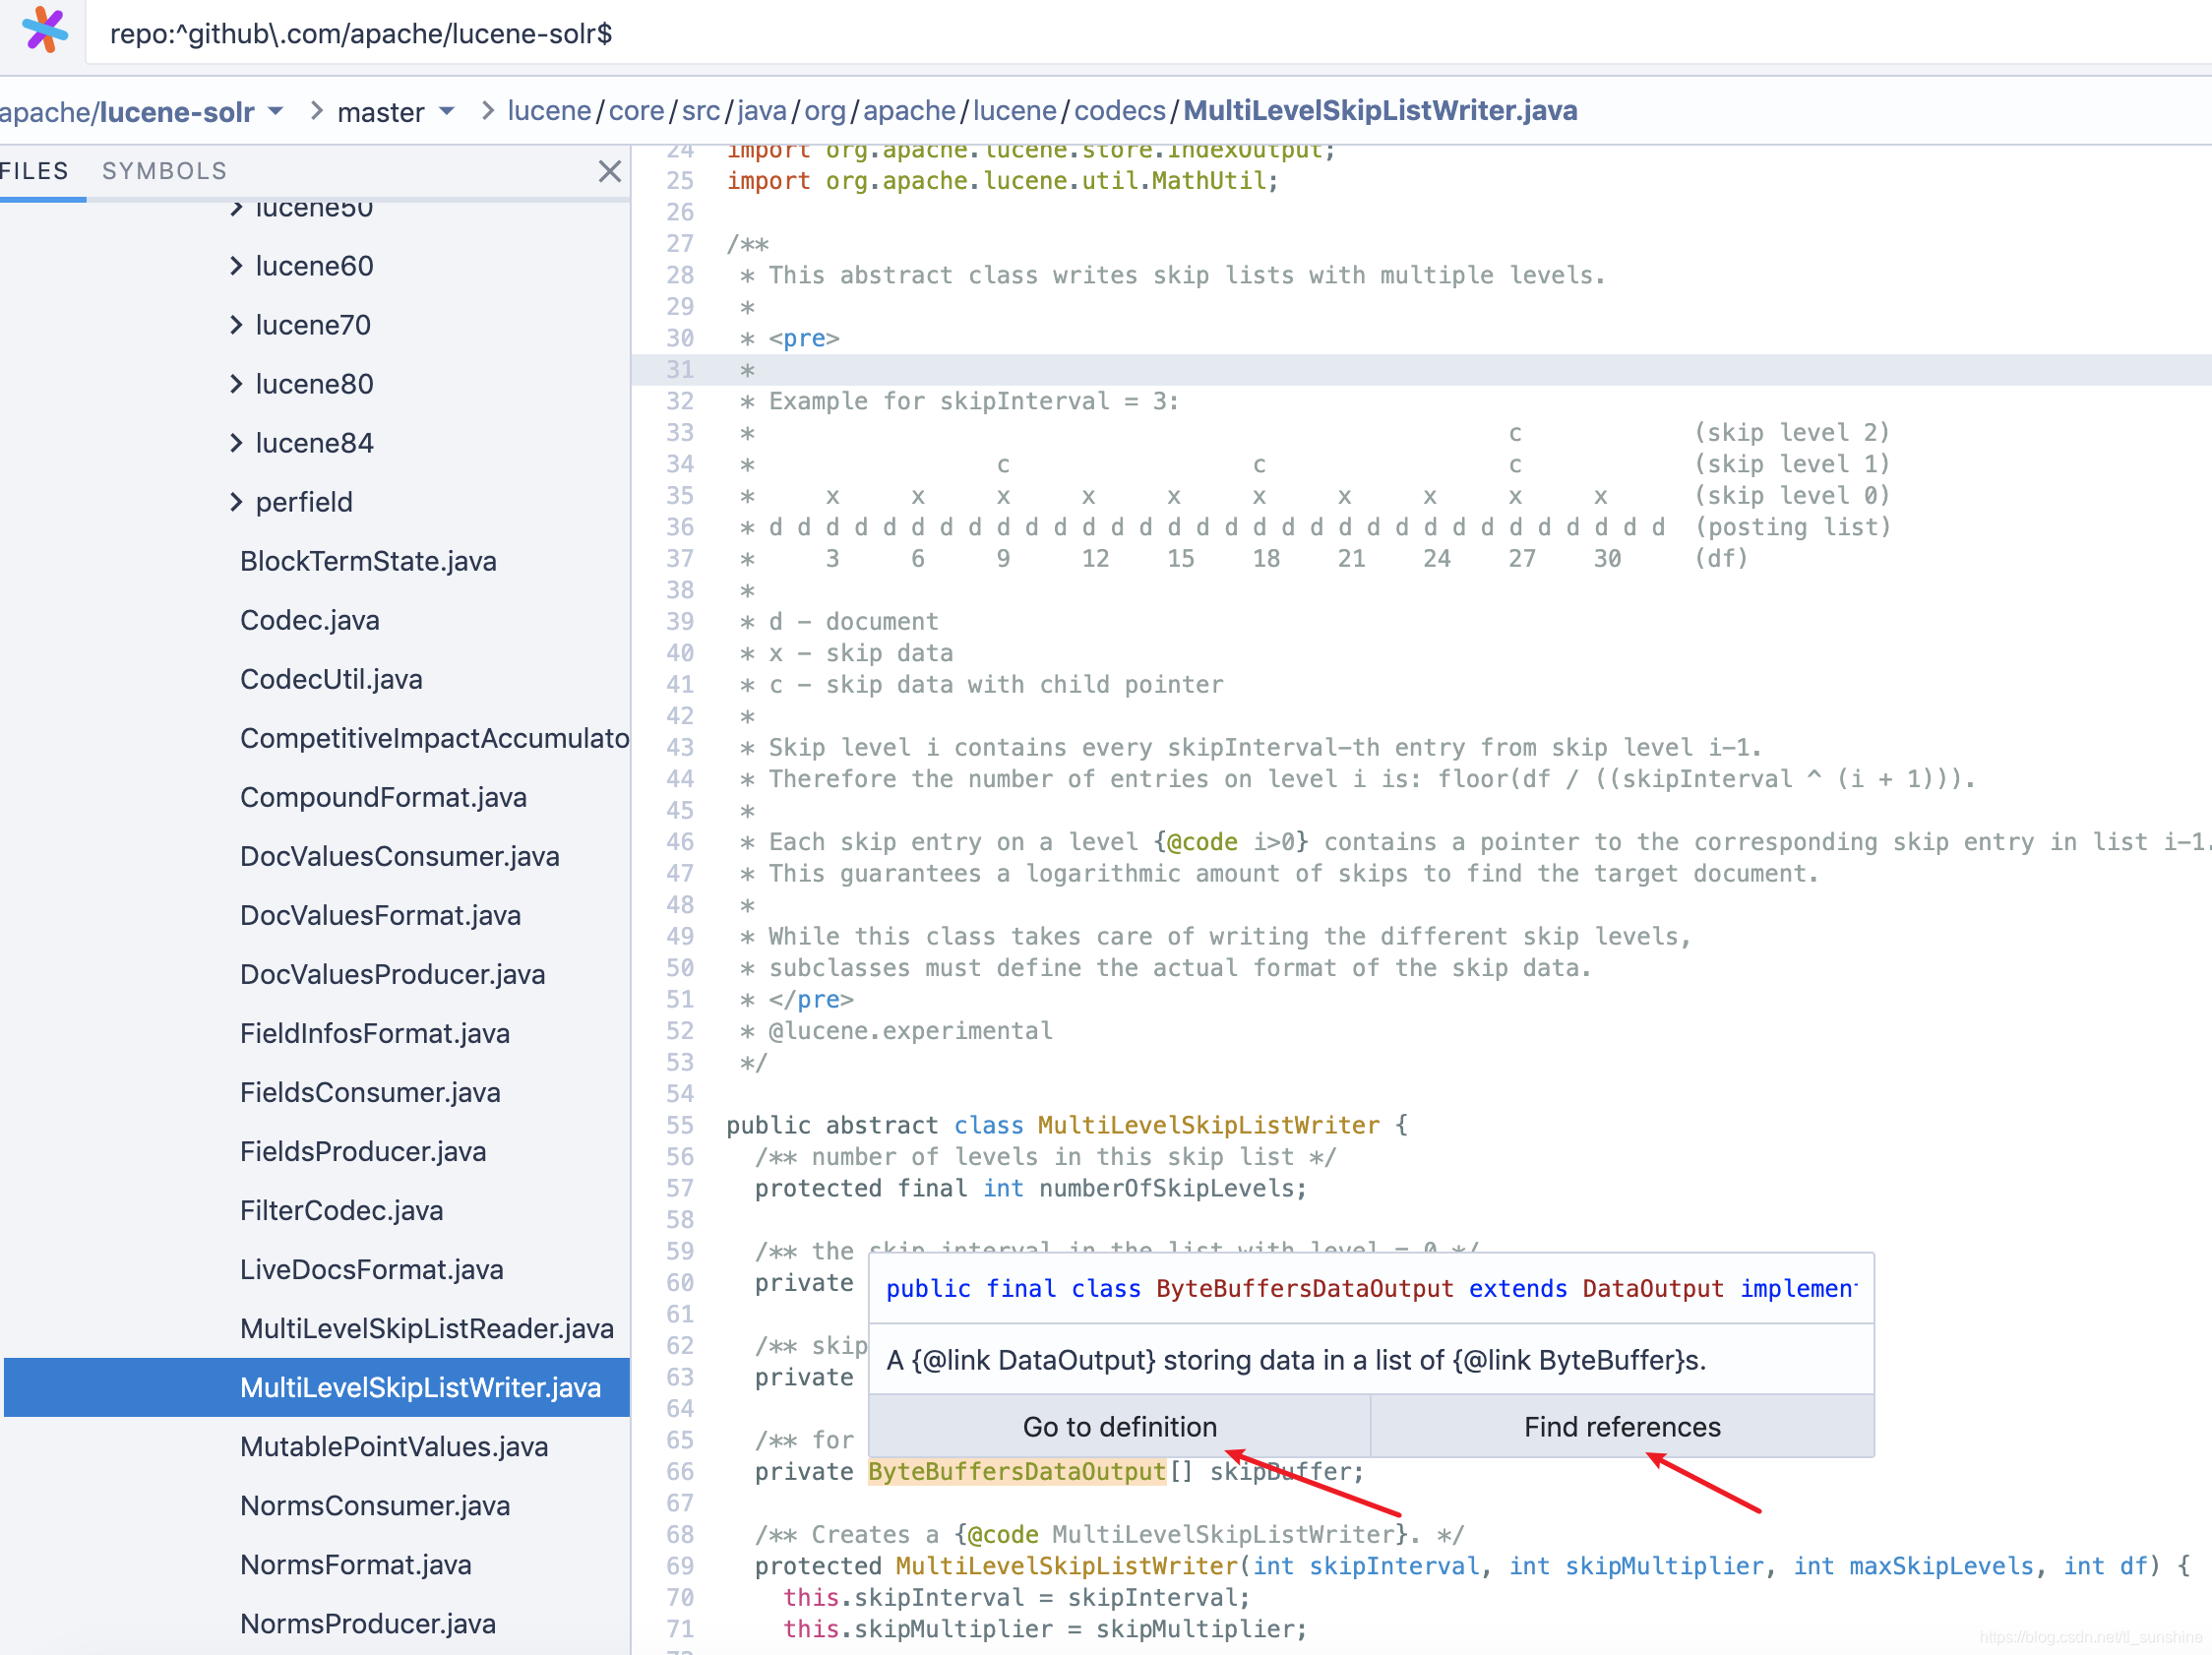Click the Sourcegraph logo icon
The height and width of the screenshot is (1655, 2212).
(44, 31)
